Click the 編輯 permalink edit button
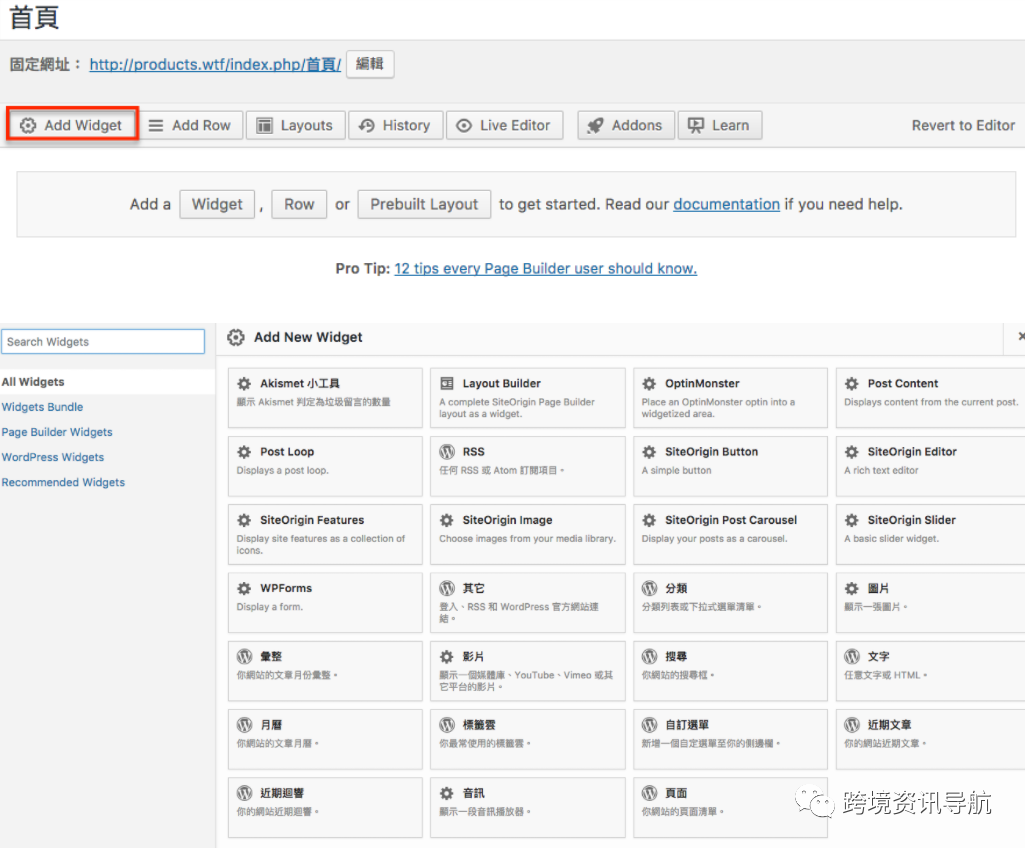The image size is (1025, 848). 370,64
